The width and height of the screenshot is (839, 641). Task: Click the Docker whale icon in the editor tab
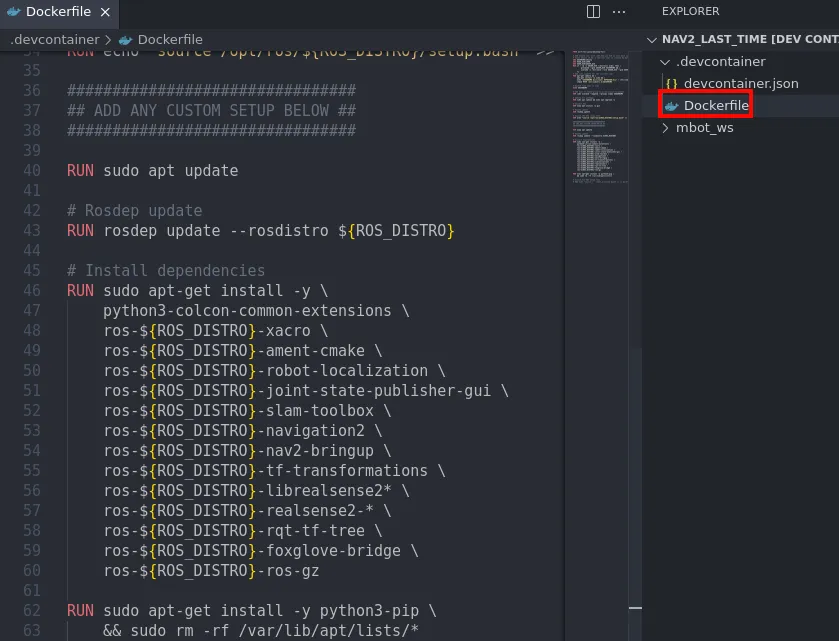13,12
